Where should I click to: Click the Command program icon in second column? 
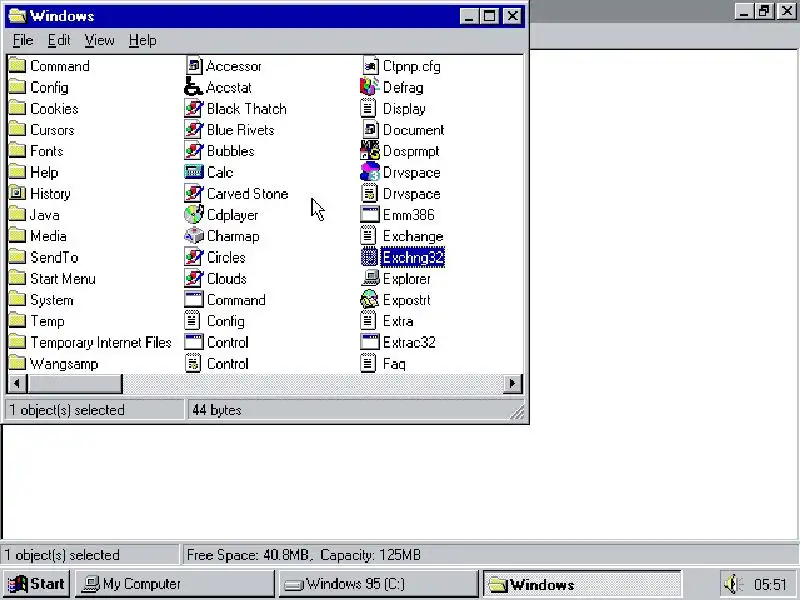194,300
